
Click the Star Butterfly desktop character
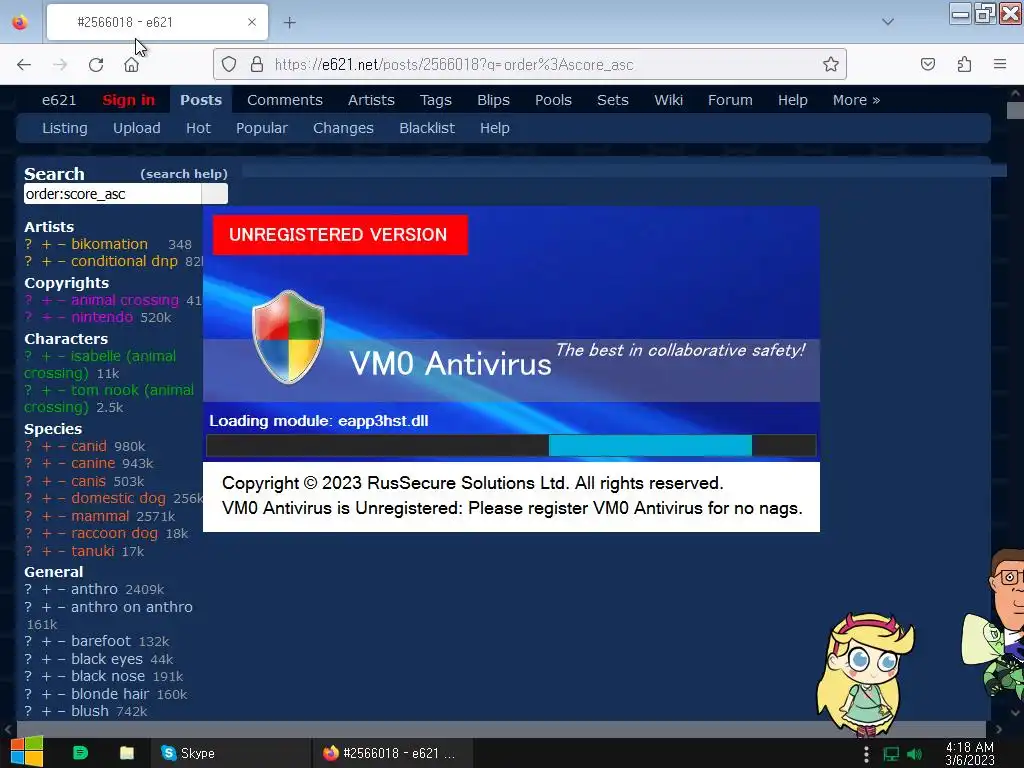coord(865,674)
